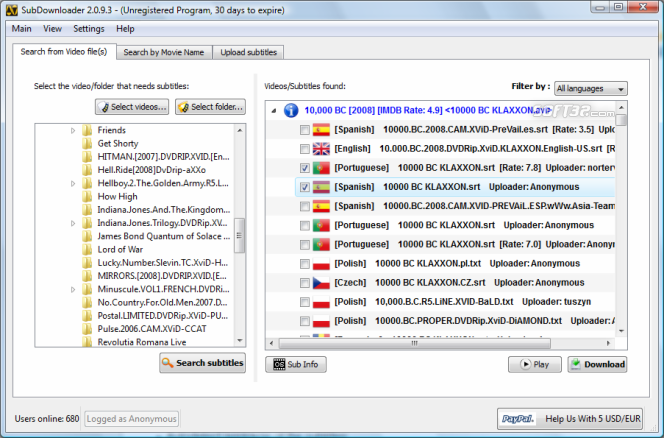The image size is (664, 438).
Task: Open the Settings menu
Action: pyautogui.click(x=89, y=29)
